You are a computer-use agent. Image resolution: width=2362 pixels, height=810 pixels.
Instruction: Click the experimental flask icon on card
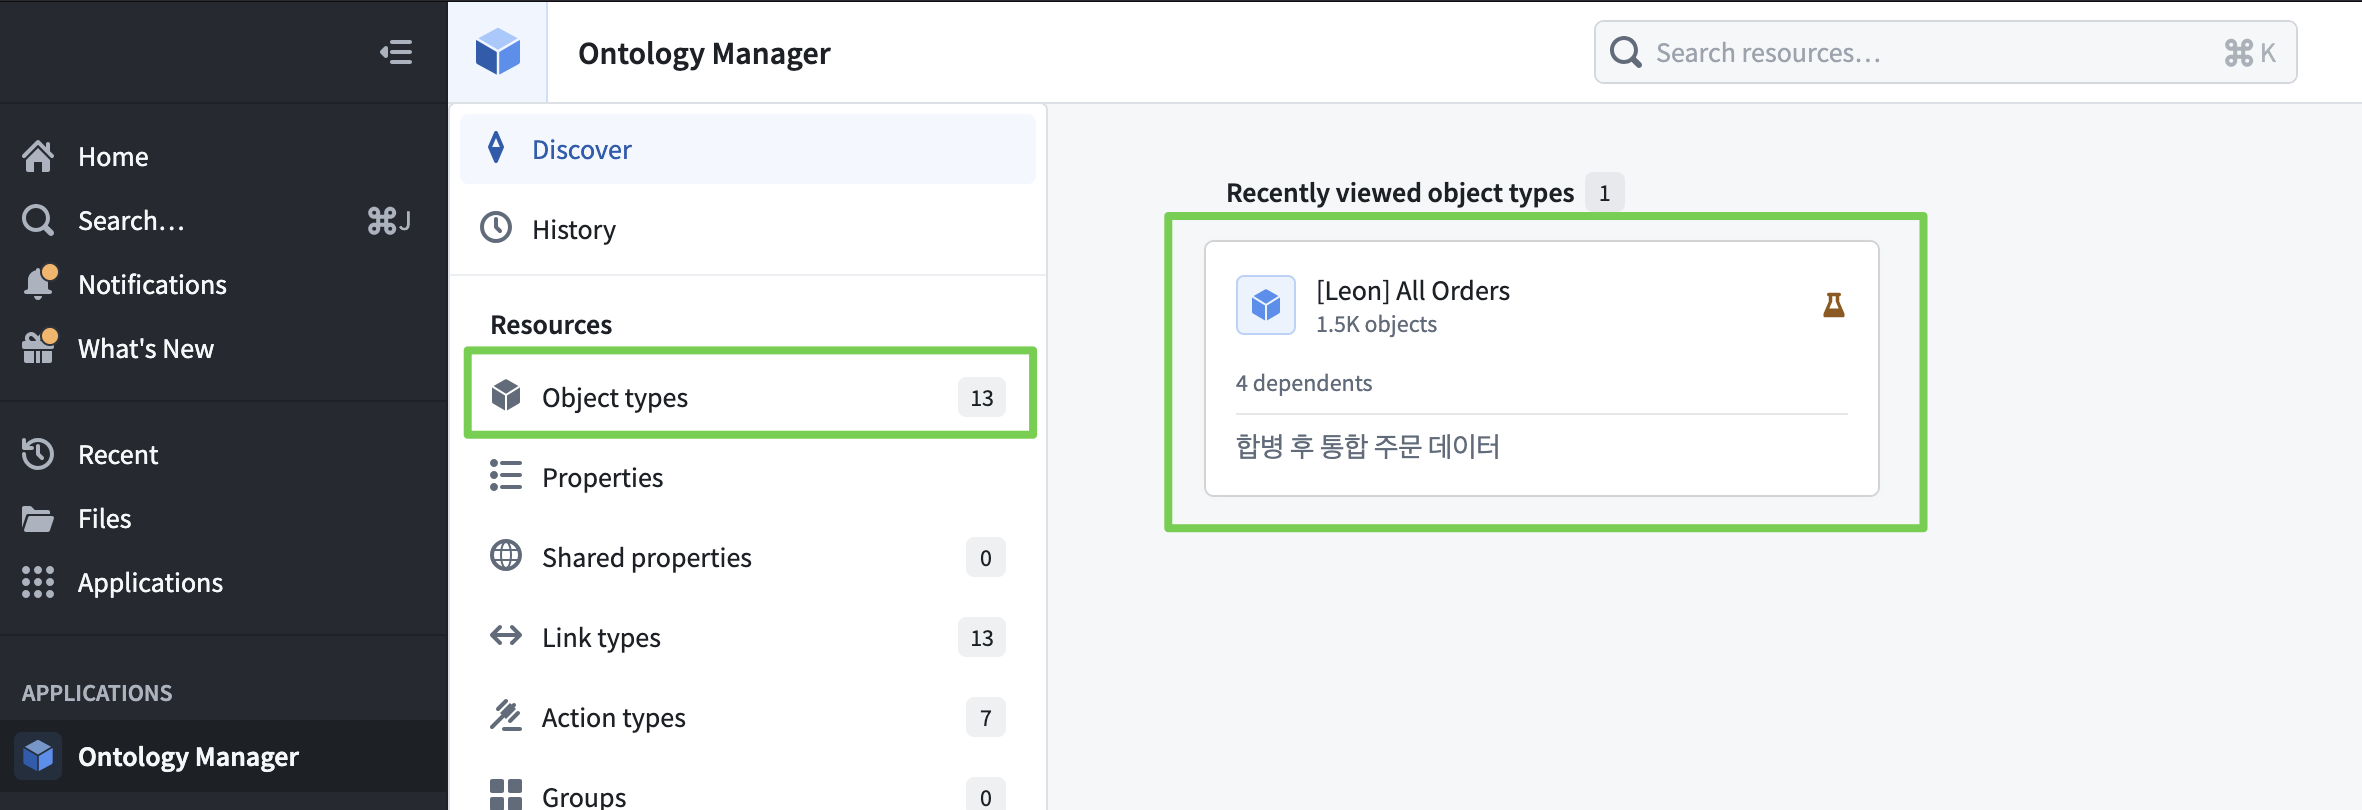[1833, 305]
